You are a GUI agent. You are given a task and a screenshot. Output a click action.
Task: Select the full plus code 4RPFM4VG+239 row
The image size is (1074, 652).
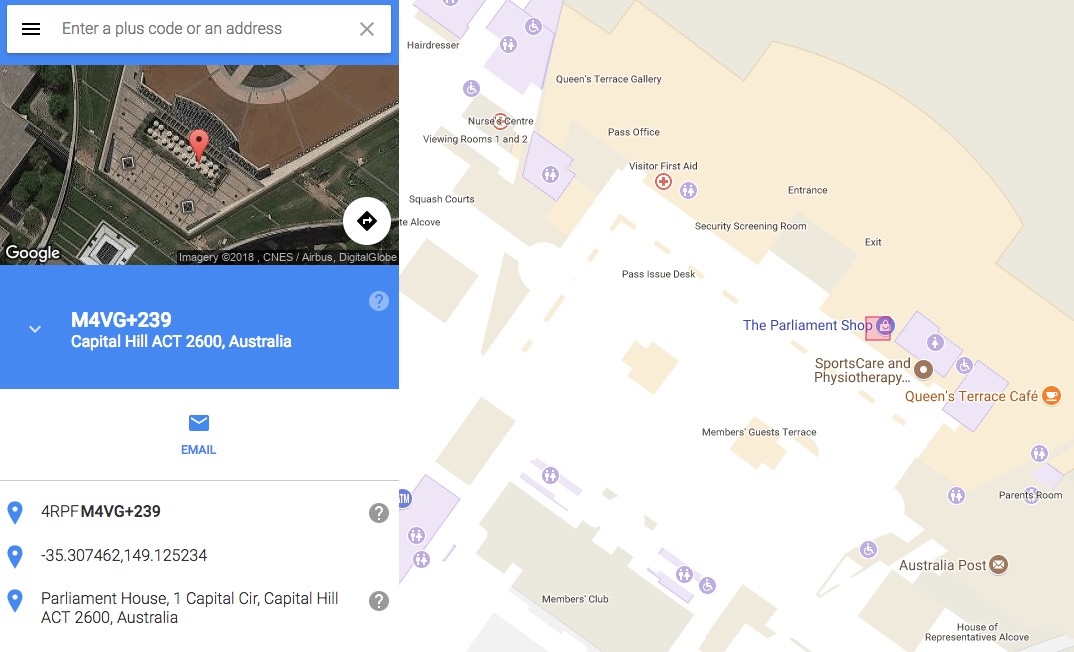(x=199, y=512)
